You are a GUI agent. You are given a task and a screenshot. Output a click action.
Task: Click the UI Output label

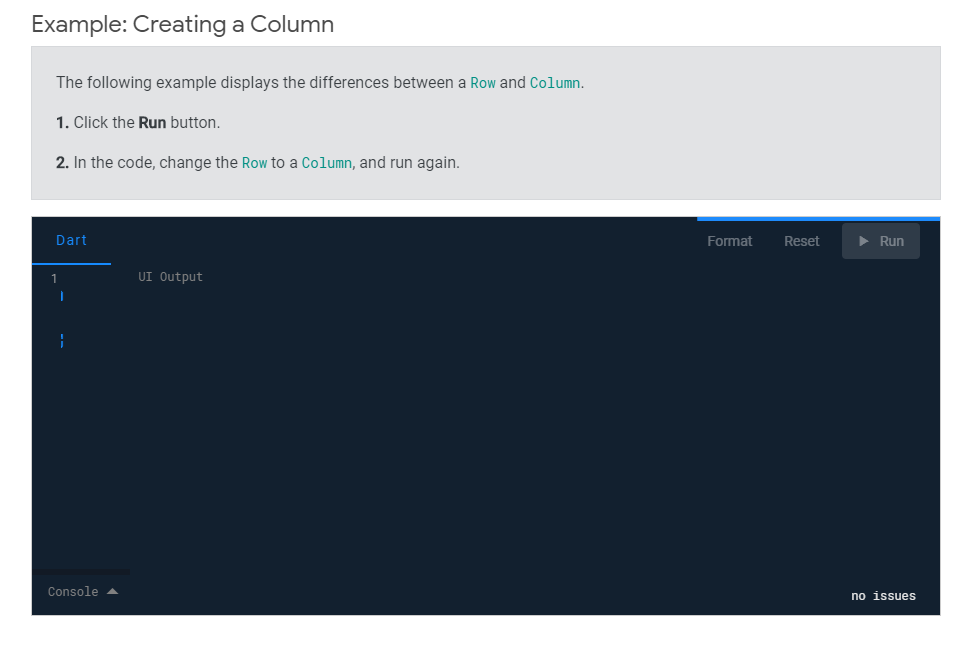tap(170, 277)
